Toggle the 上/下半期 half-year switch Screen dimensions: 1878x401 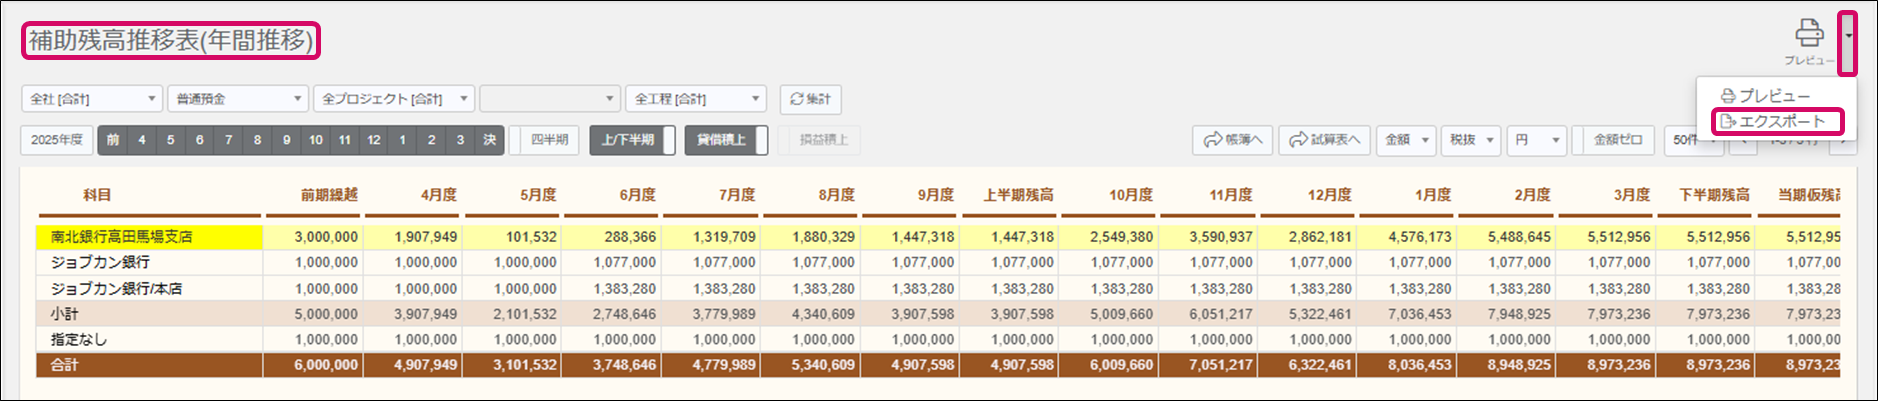(x=632, y=140)
